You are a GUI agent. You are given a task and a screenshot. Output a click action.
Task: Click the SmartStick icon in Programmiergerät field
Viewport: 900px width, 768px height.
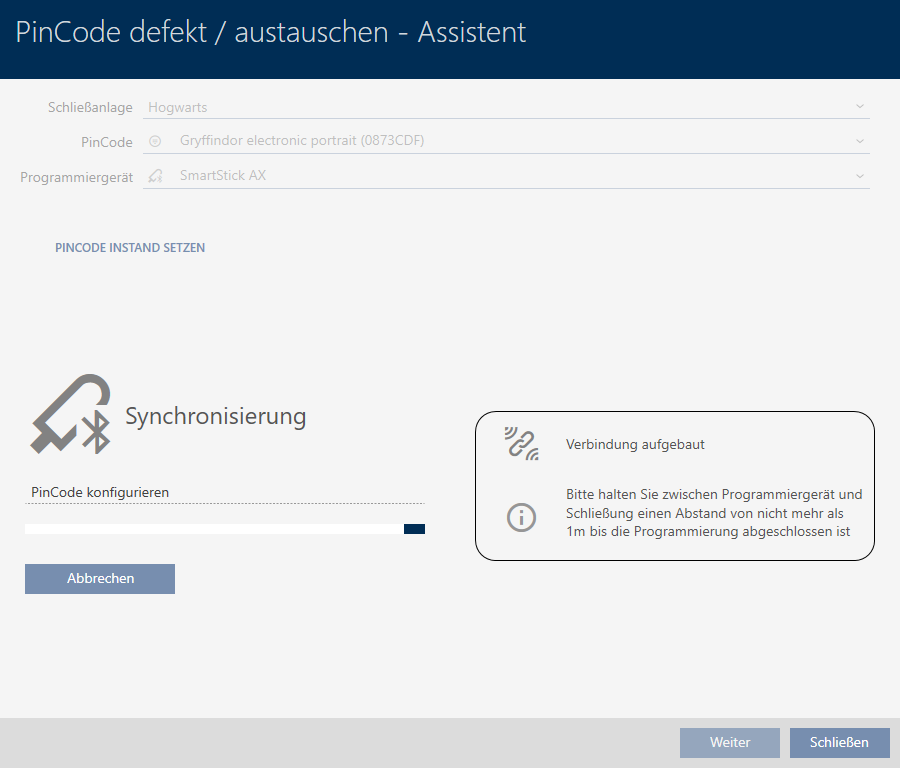point(155,176)
